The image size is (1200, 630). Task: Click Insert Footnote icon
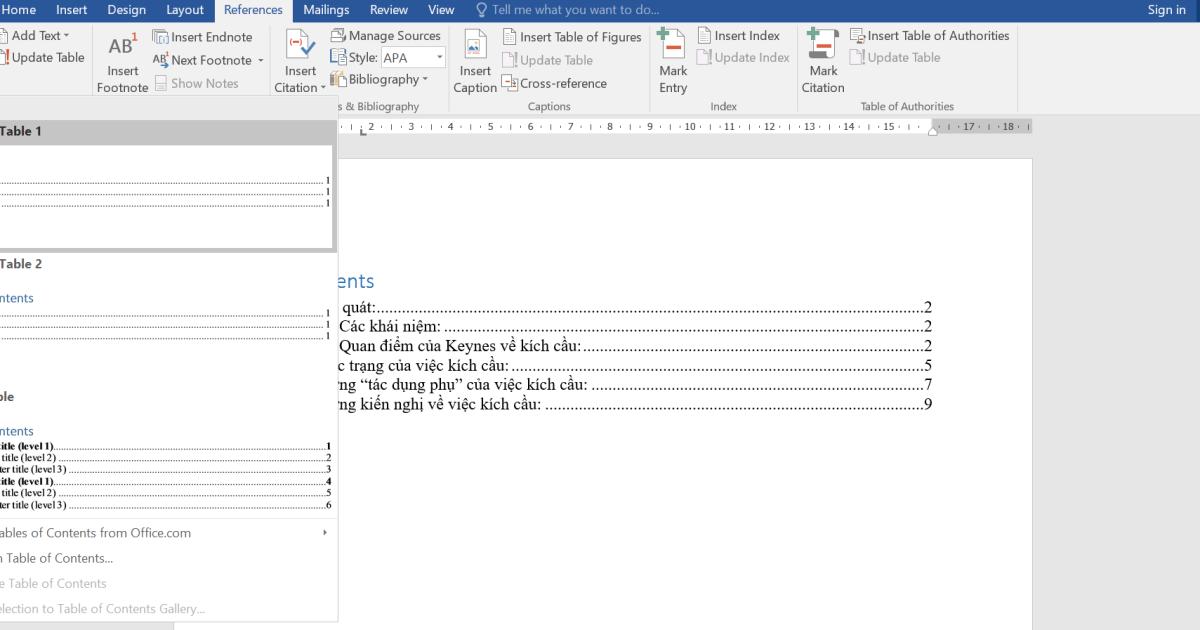tap(123, 62)
